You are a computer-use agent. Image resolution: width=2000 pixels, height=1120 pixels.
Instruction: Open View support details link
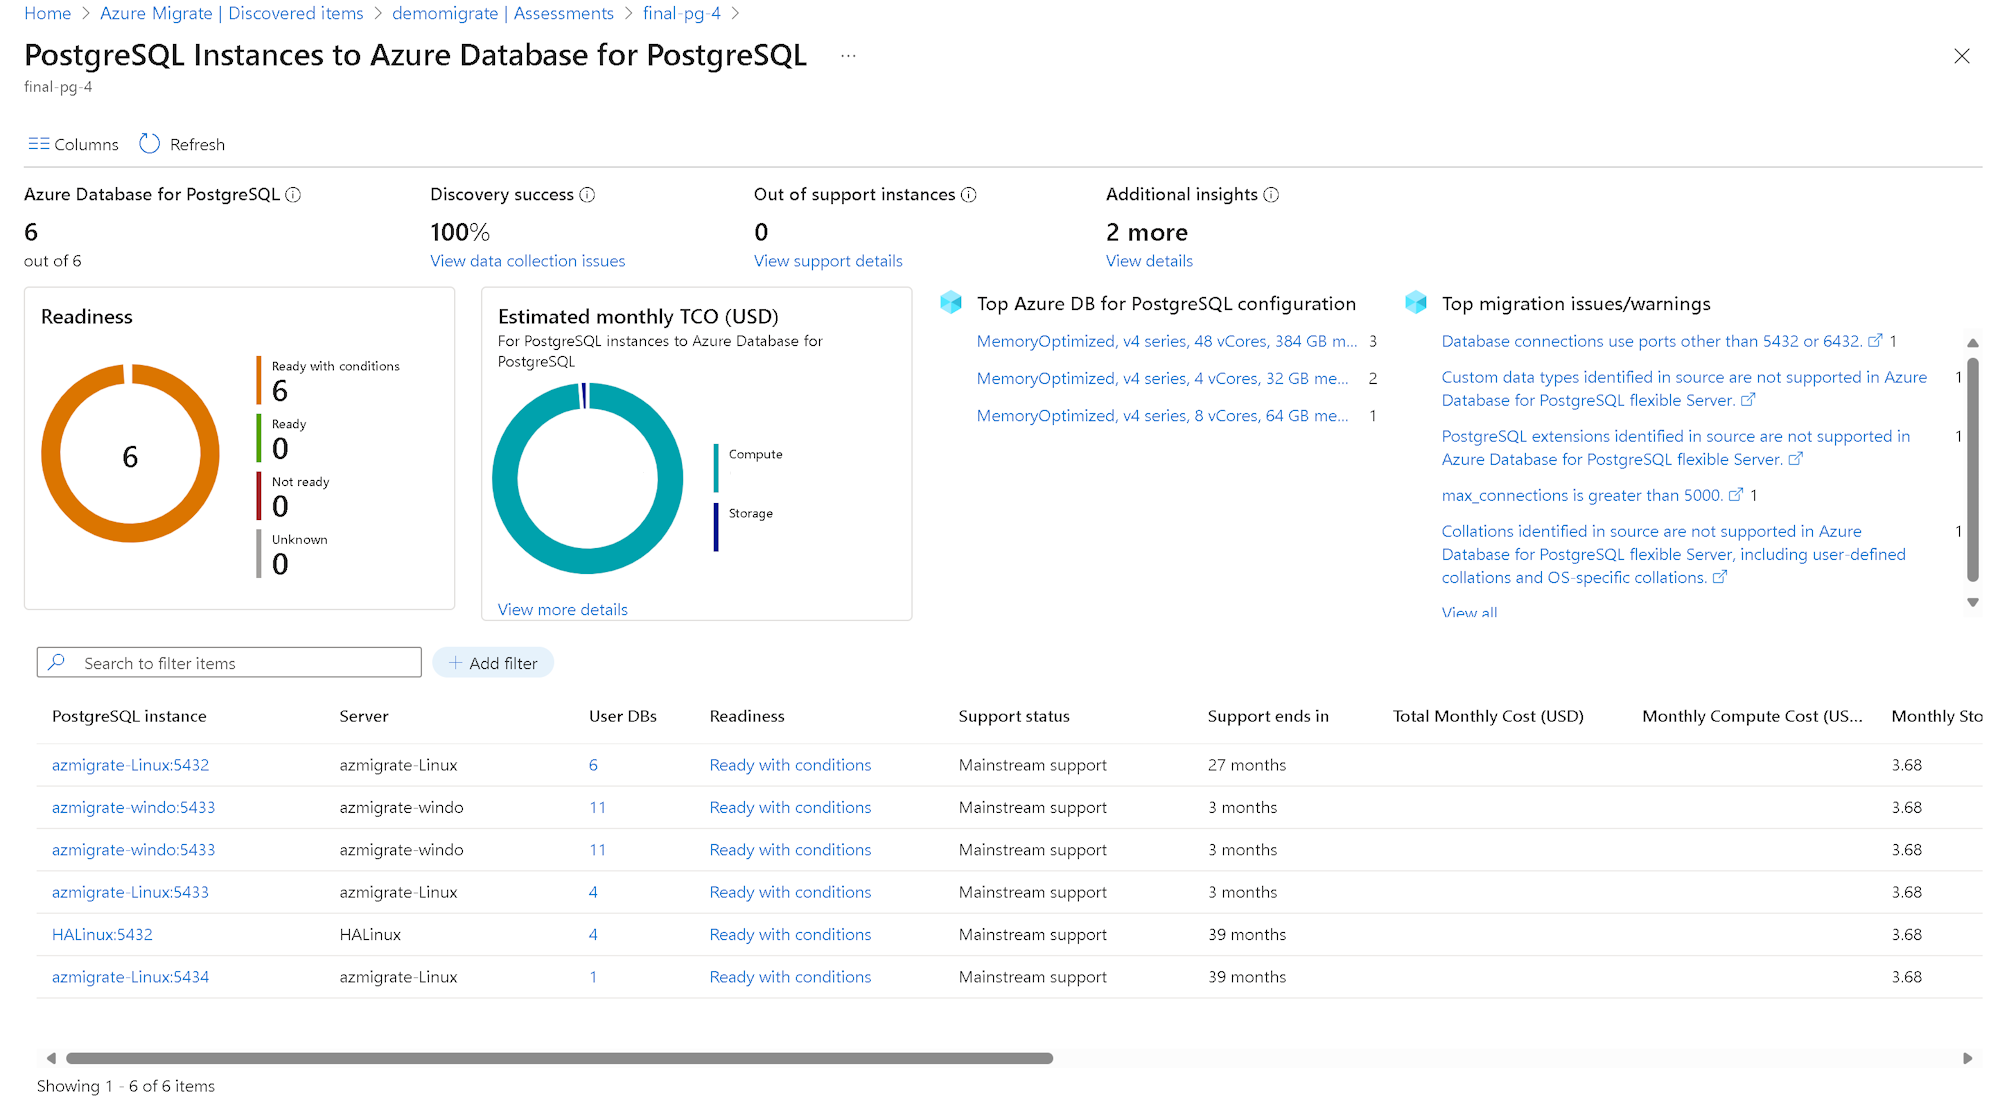tap(827, 261)
